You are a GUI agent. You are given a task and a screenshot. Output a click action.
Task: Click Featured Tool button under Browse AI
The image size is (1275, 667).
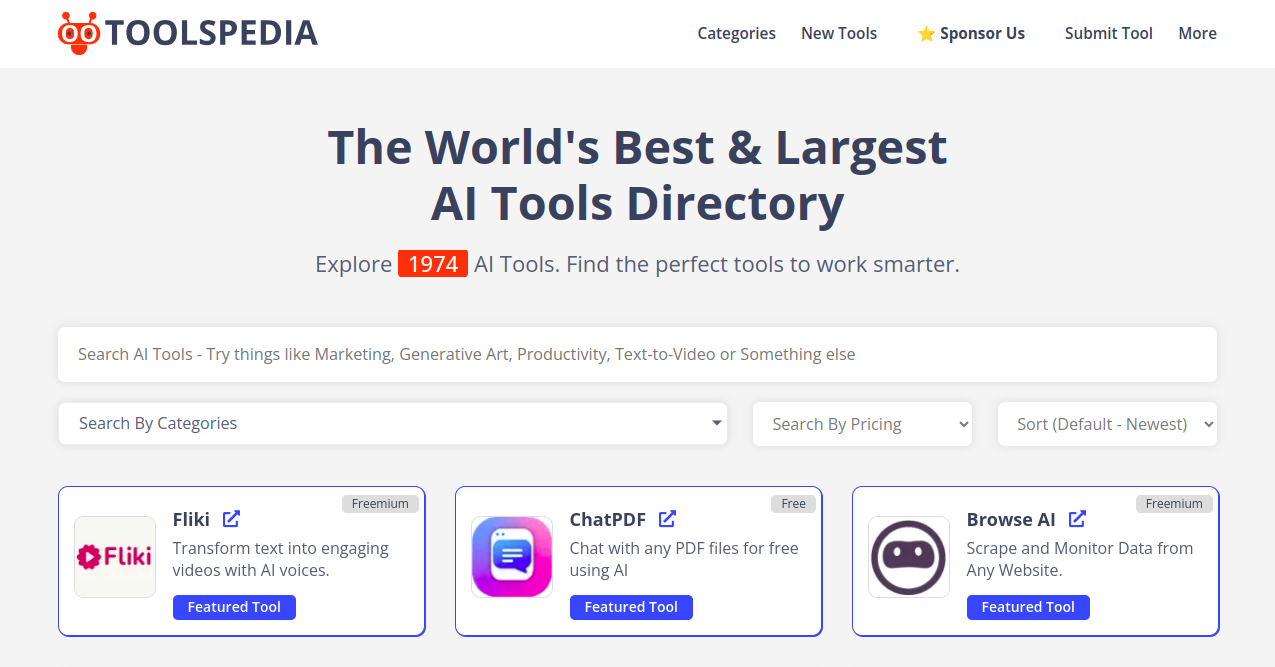(x=1028, y=607)
